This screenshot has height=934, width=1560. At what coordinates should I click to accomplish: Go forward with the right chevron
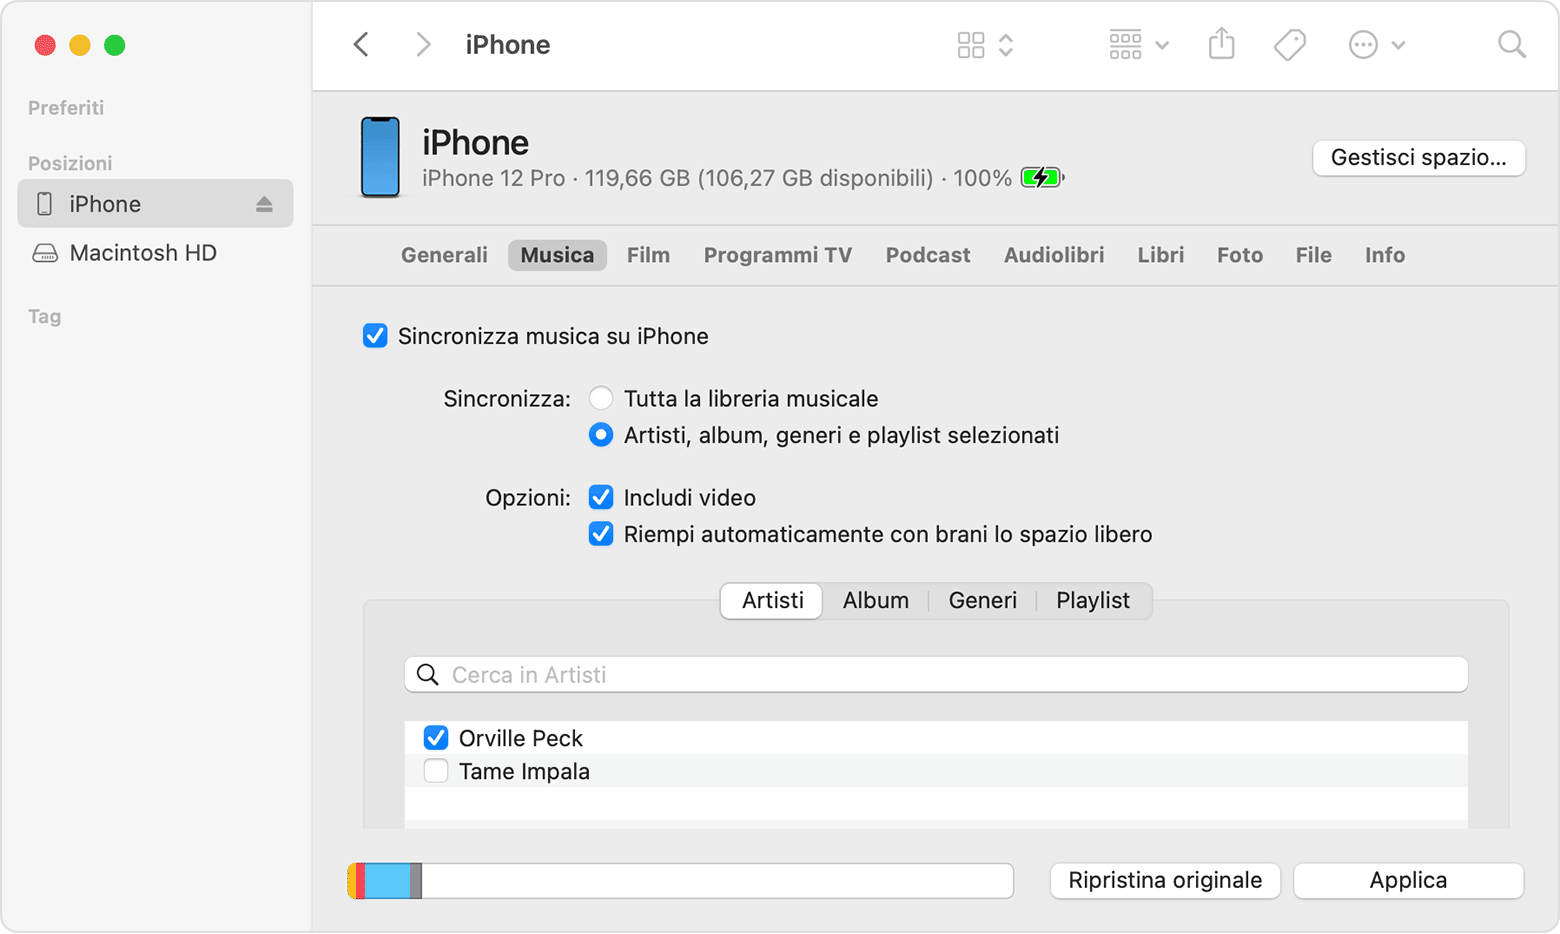point(423,45)
